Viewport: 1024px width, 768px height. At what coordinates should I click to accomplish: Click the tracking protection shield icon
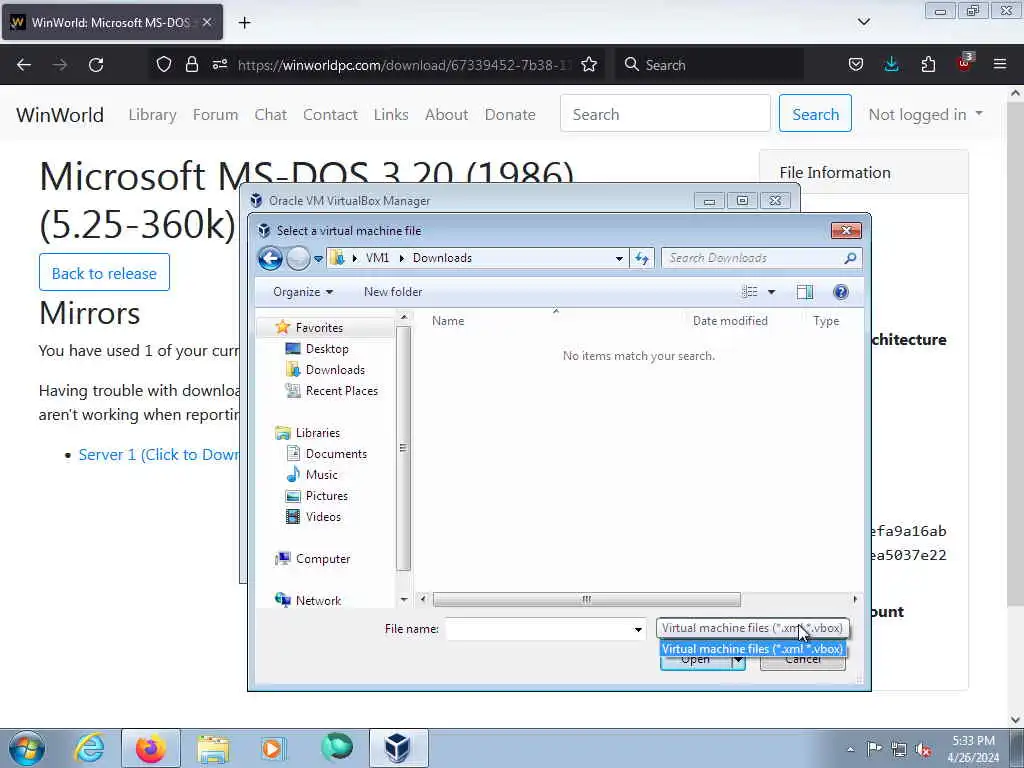[x=164, y=64]
